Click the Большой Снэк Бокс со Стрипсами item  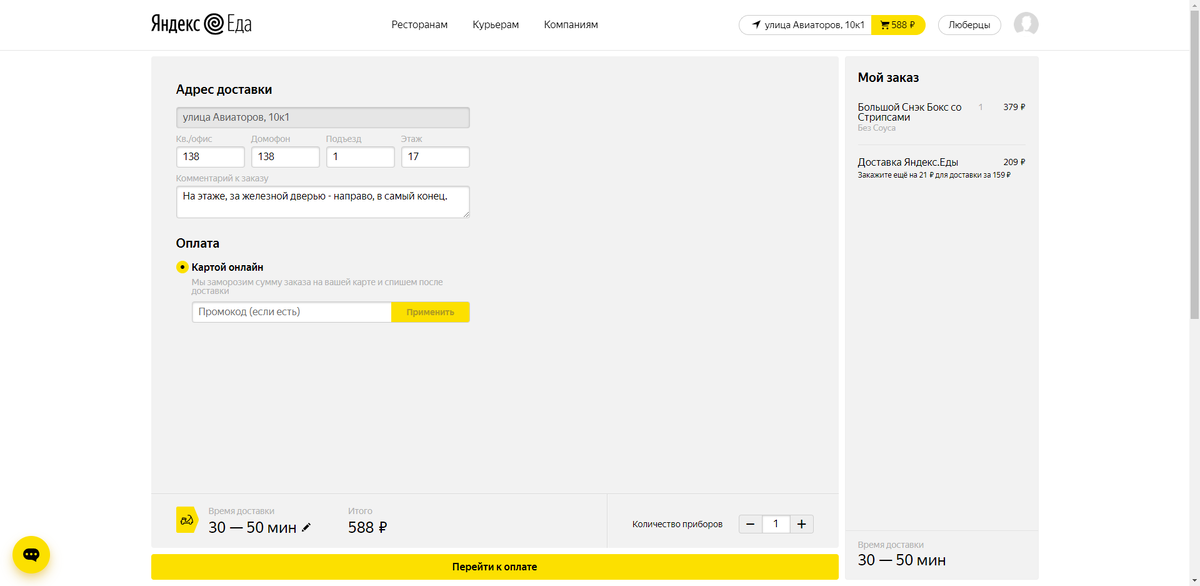(909, 112)
